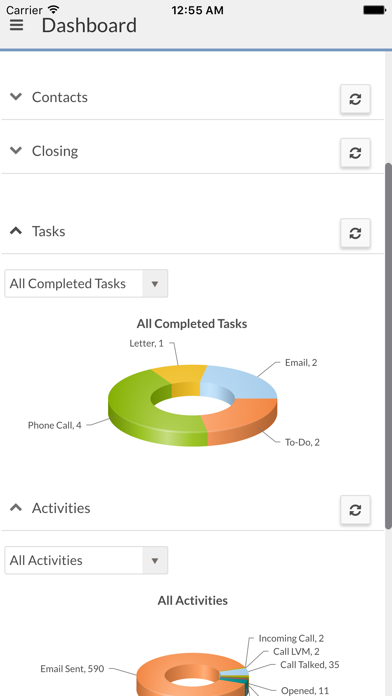Viewport: 392px width, 696px height.
Task: Open the hamburger menu icon
Action: (16, 25)
